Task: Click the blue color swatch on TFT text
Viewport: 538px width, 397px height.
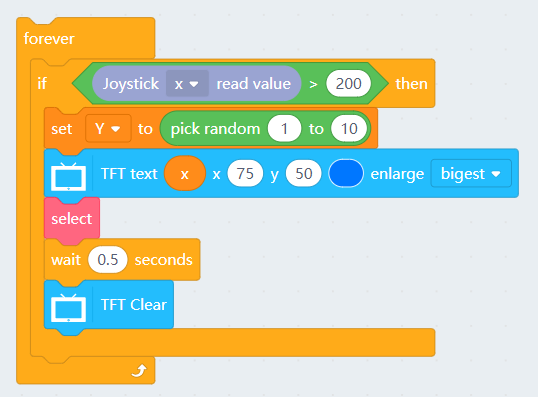Action: (x=346, y=174)
